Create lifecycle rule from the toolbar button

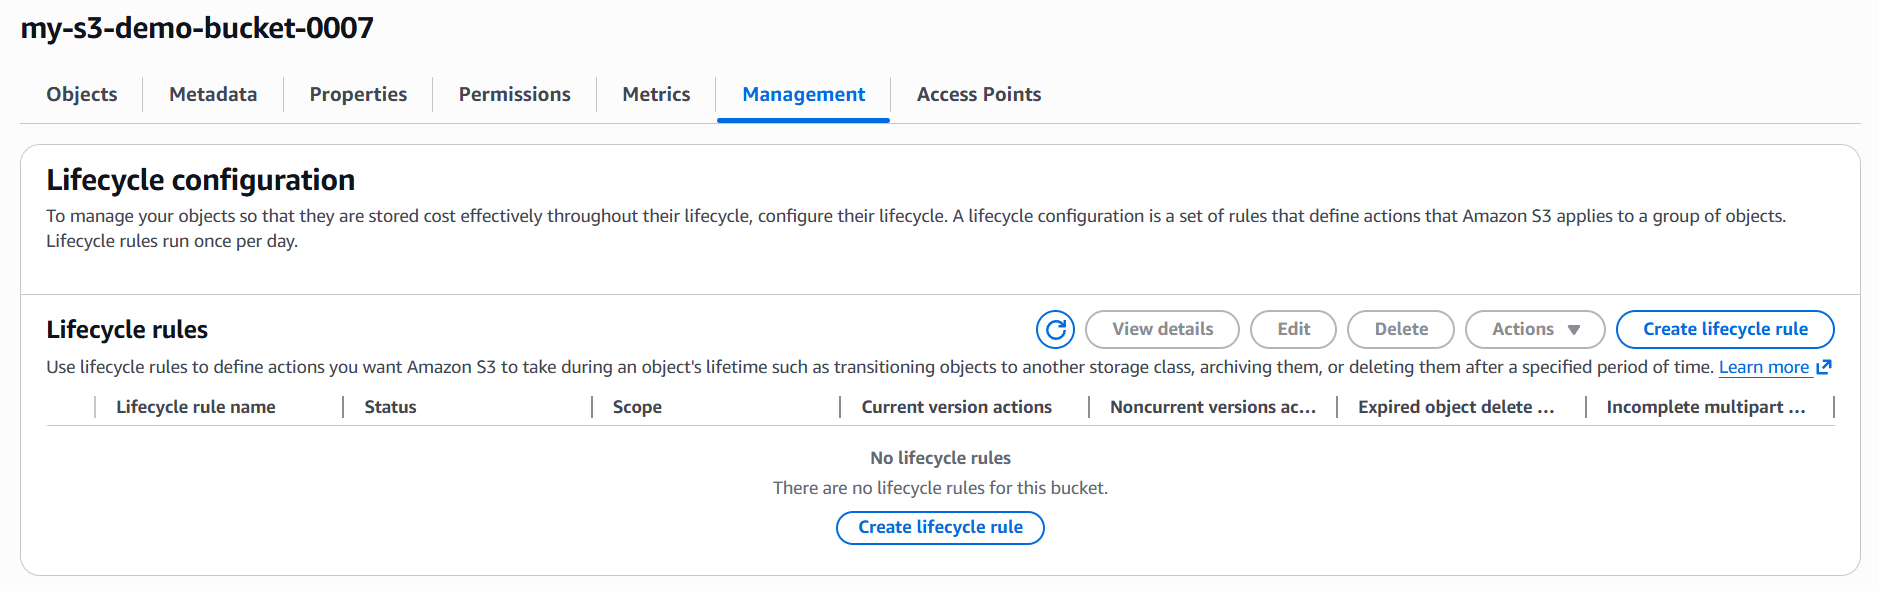pyautogui.click(x=1725, y=329)
